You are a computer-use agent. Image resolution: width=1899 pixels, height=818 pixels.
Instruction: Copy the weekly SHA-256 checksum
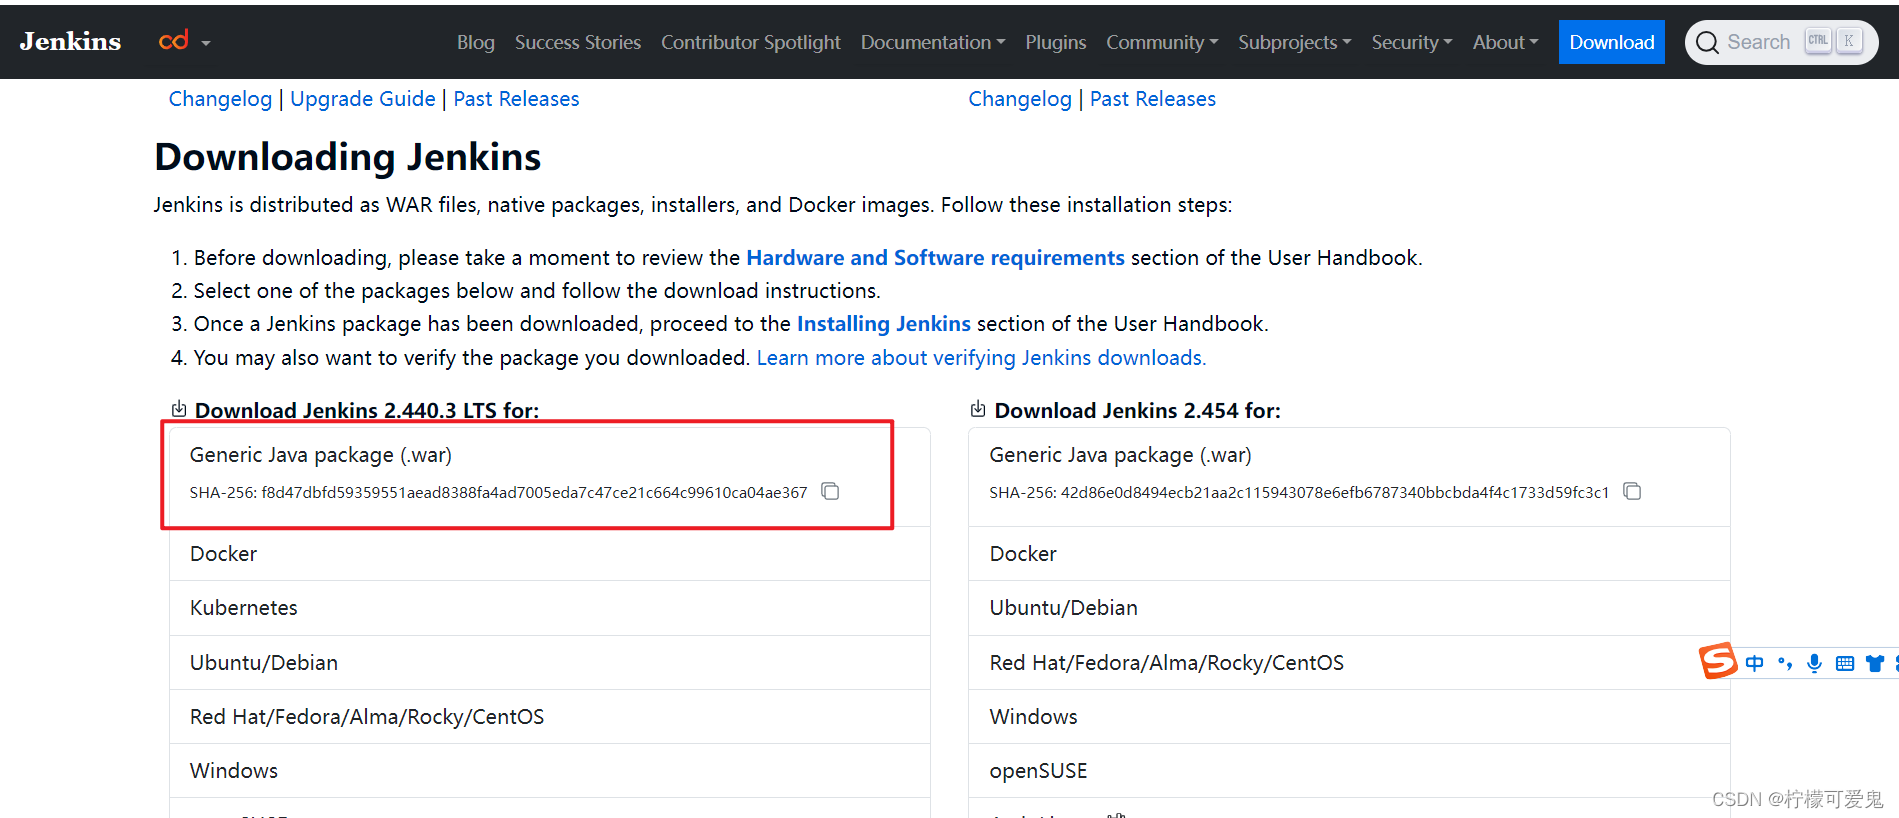(x=1632, y=491)
